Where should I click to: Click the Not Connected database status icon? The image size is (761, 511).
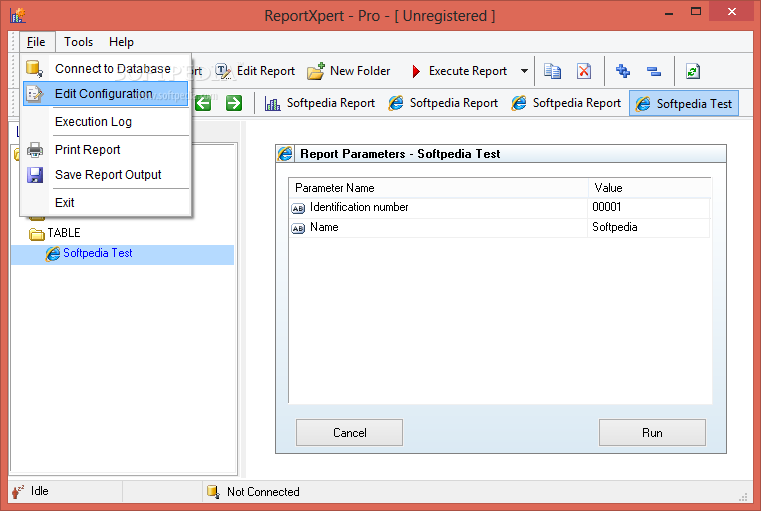click(x=213, y=492)
